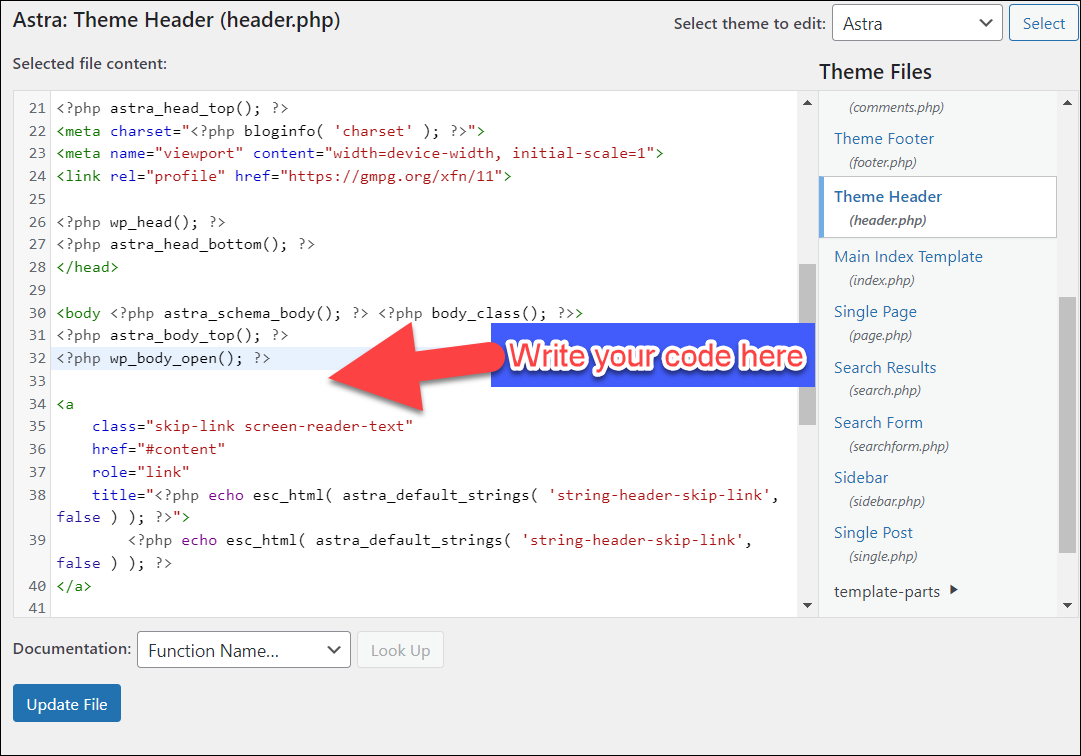Open the Single Page file
This screenshot has width=1081, height=756.
coord(875,311)
